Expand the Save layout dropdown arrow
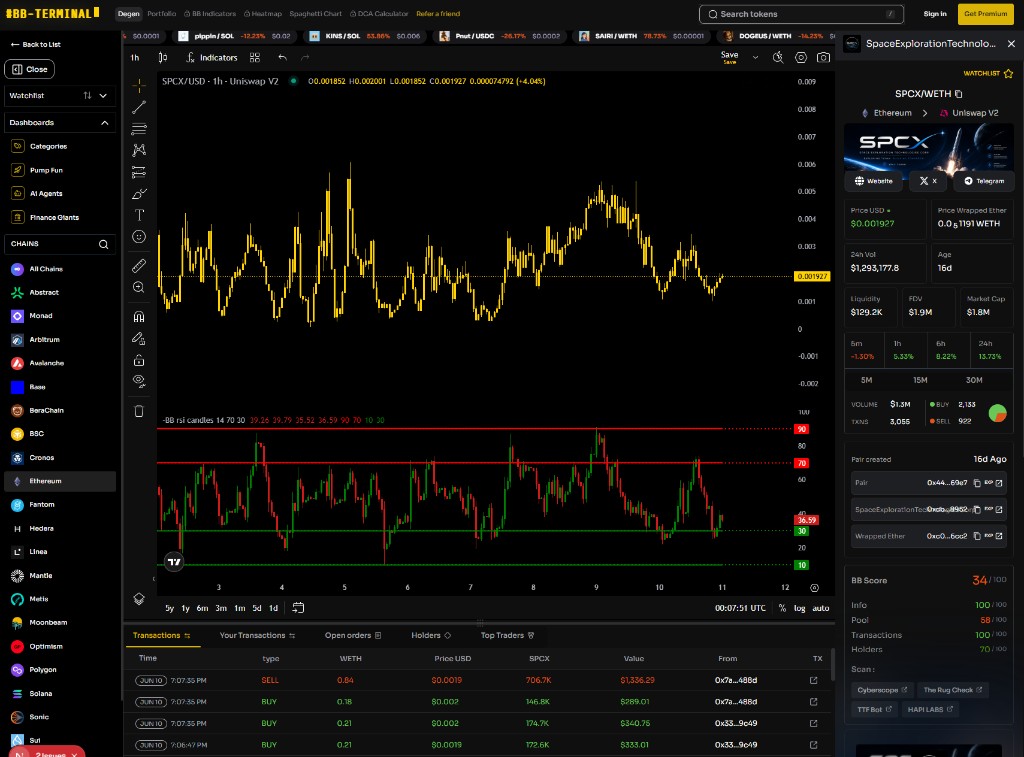 pos(756,57)
